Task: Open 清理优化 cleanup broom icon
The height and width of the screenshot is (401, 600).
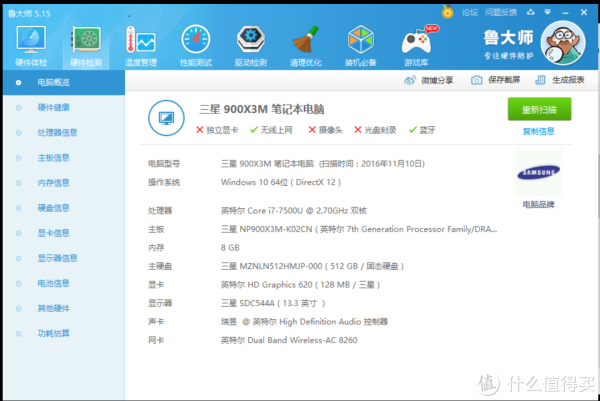Action: (x=305, y=46)
